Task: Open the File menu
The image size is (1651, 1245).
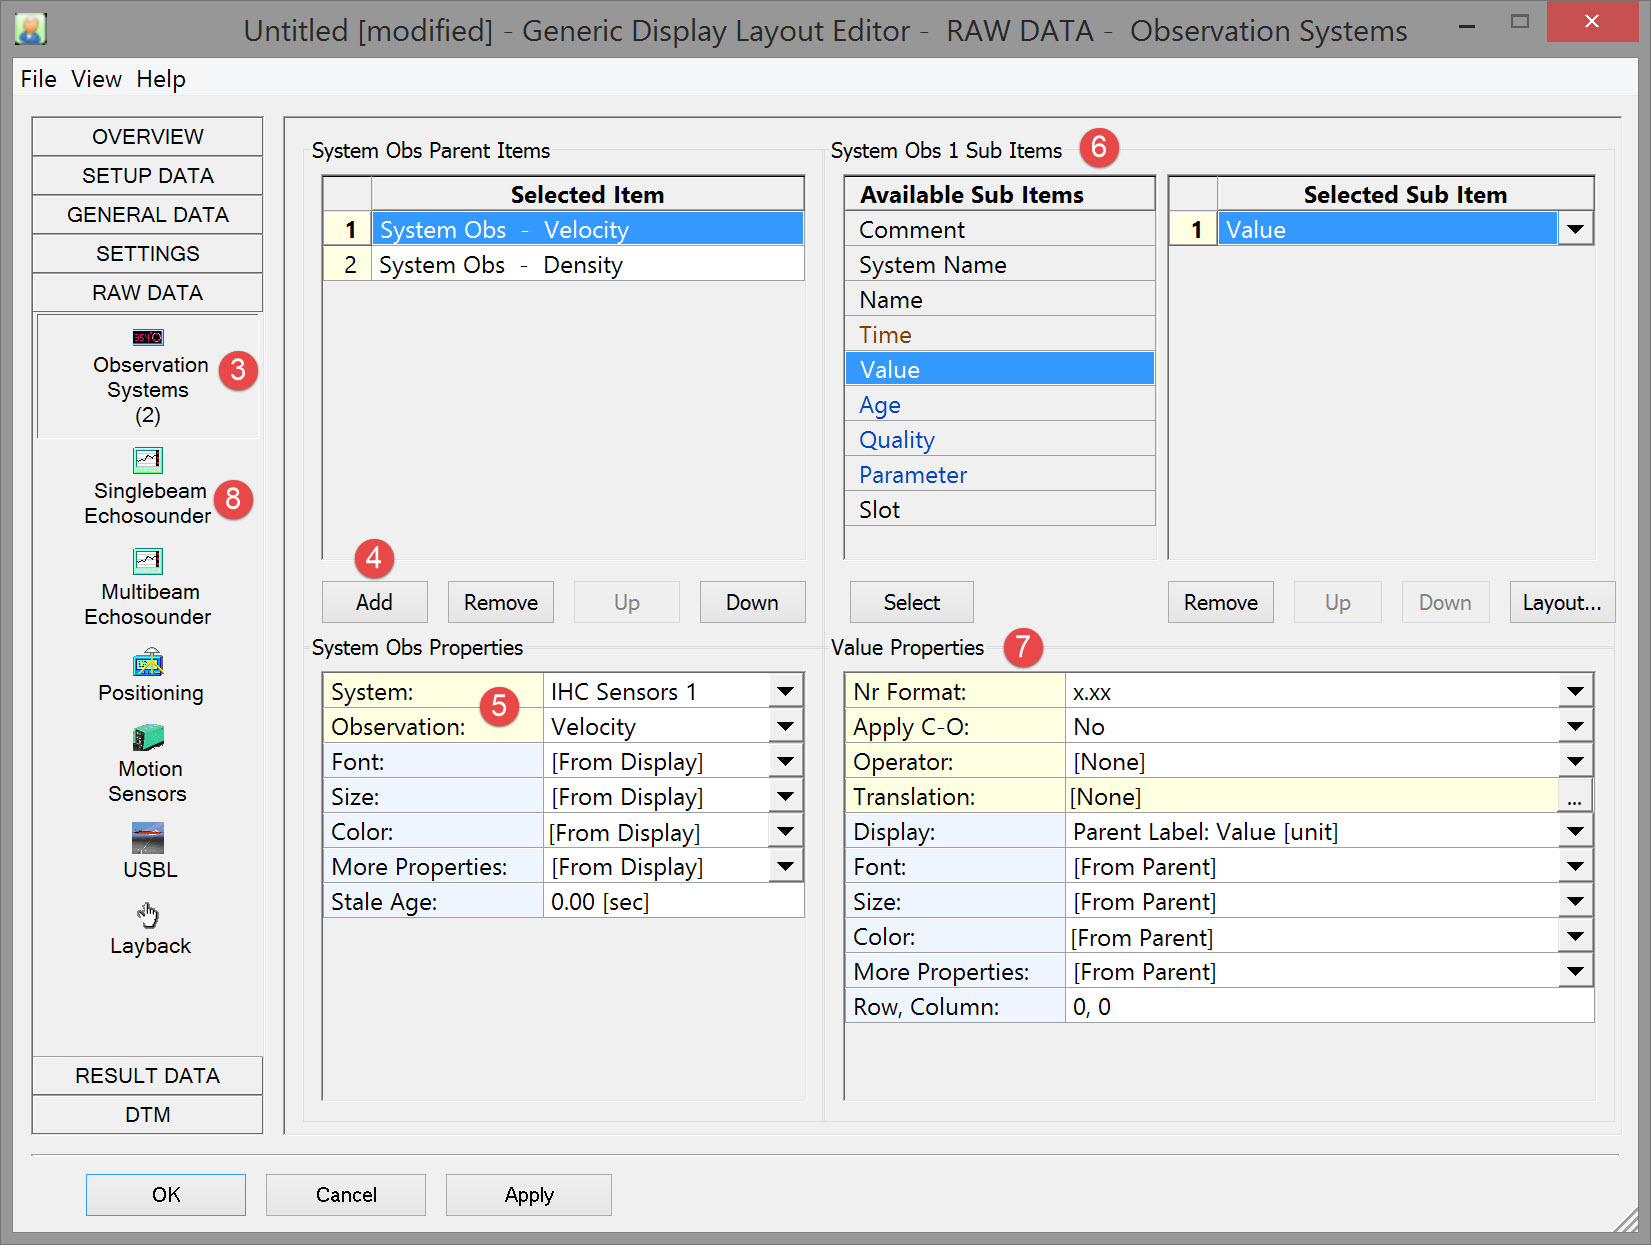Action: 38,79
